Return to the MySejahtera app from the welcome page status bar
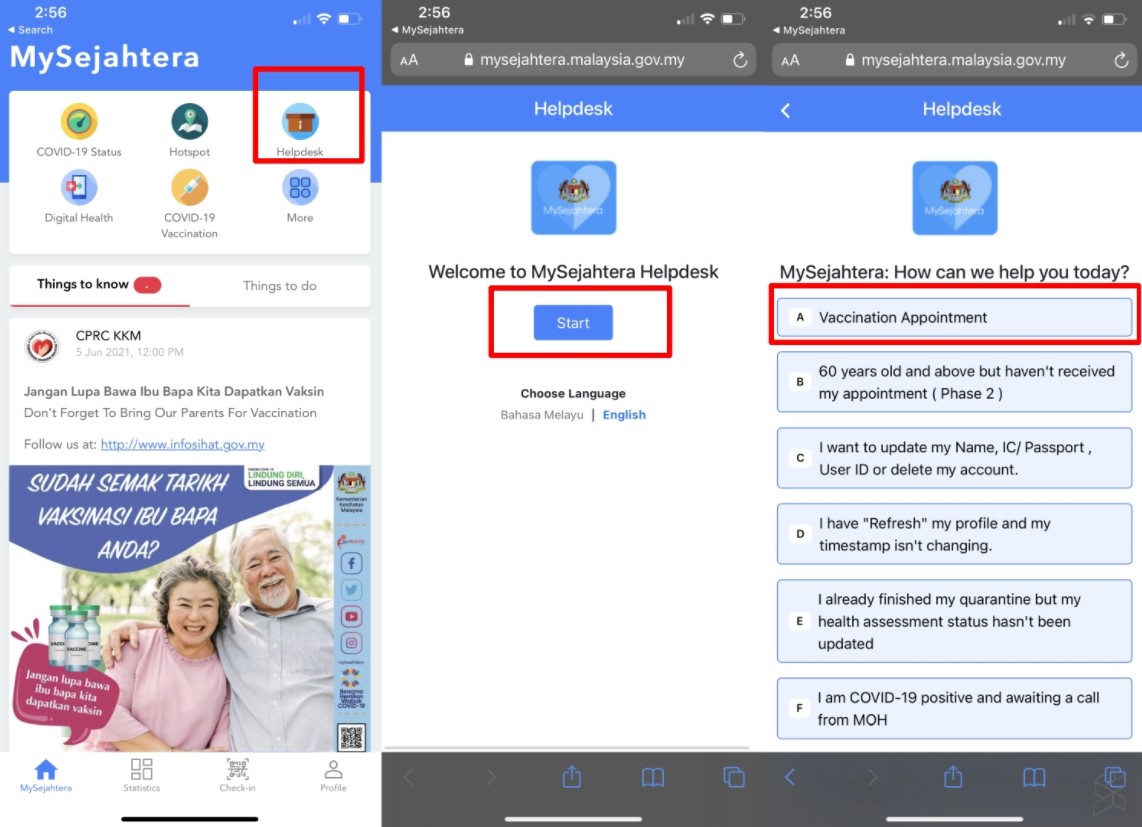 (428, 30)
